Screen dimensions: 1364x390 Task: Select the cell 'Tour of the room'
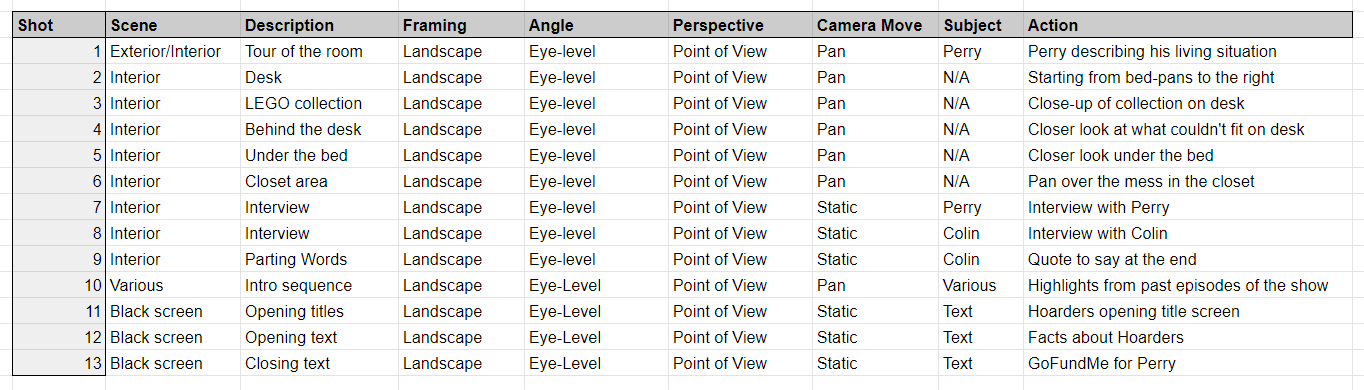tap(319, 52)
